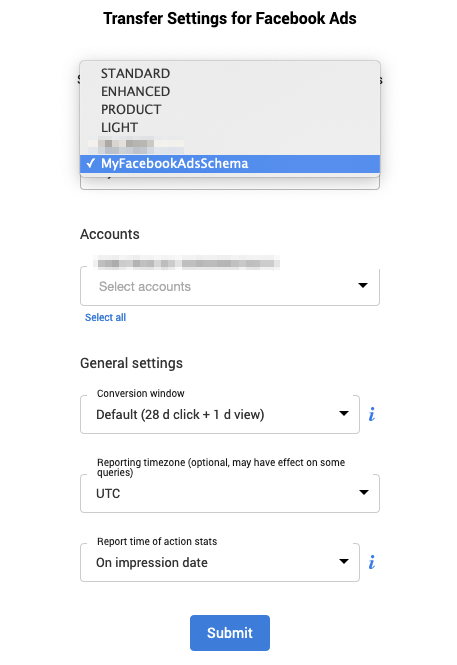
Task: Click the info icon beside Conversion window
Action: (x=372, y=414)
